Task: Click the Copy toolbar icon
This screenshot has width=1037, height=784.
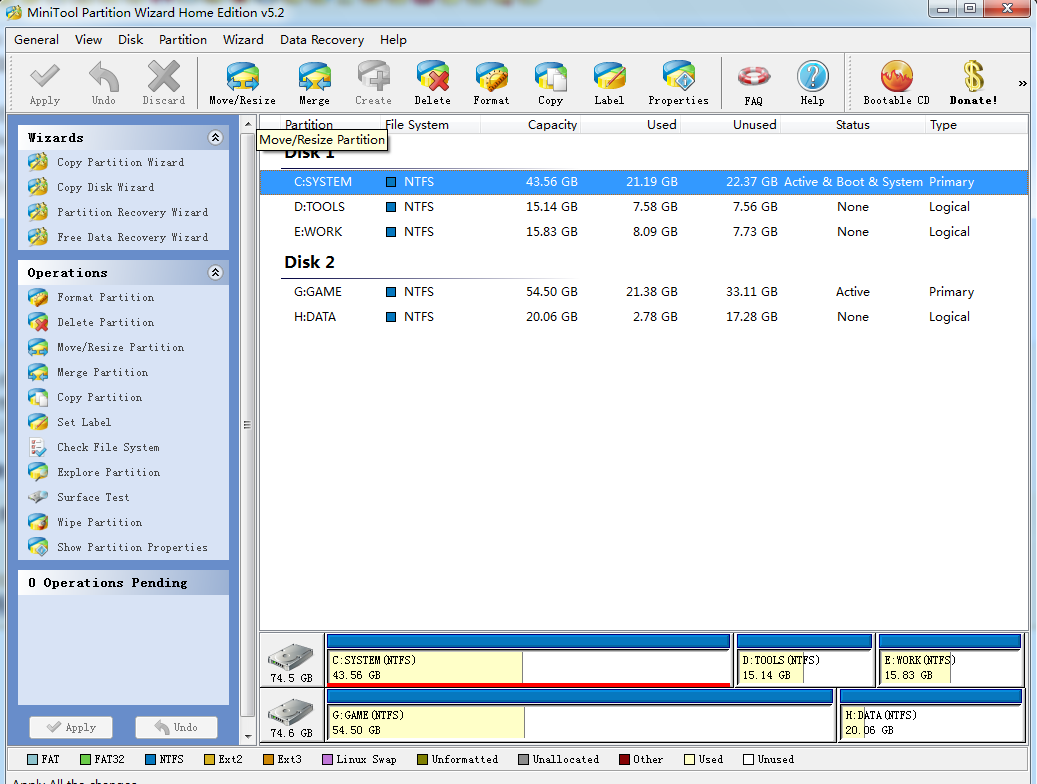Action: 550,77
